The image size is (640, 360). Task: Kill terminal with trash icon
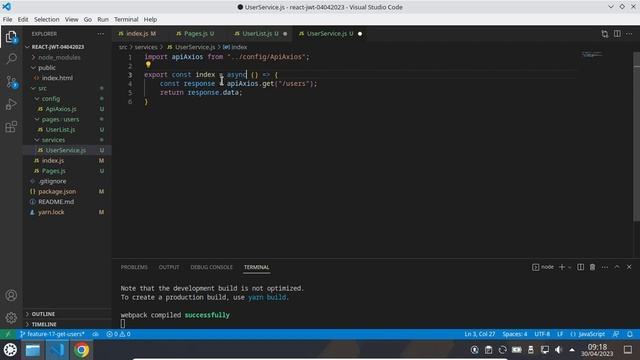coord(592,267)
